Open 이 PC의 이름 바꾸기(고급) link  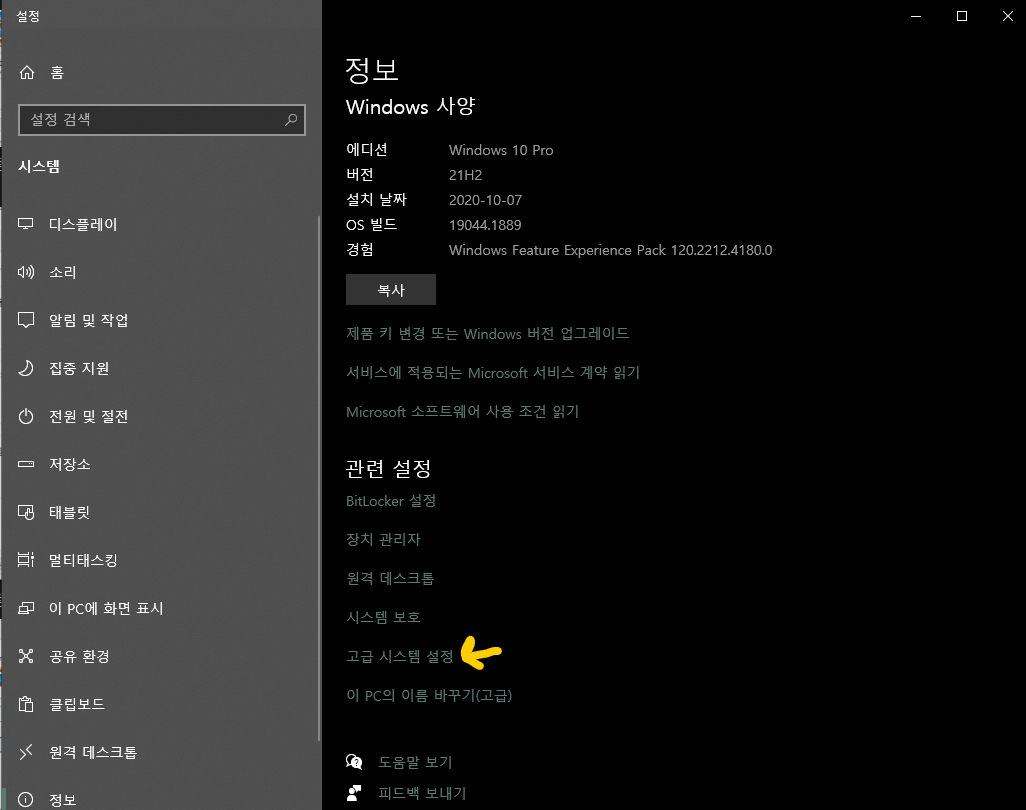pyautogui.click(x=429, y=695)
